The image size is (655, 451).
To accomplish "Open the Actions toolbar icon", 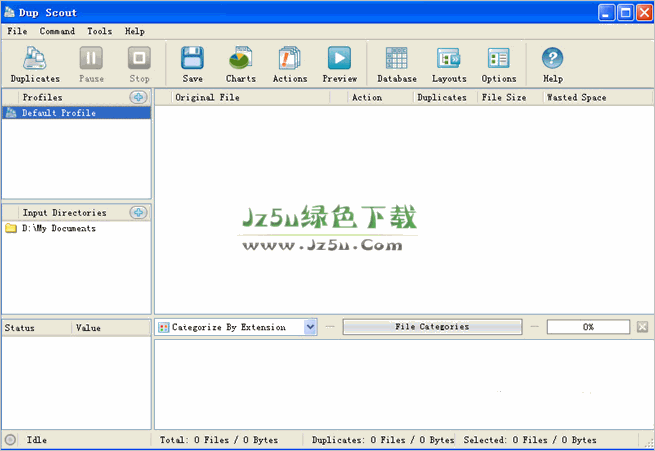I will coord(290,58).
